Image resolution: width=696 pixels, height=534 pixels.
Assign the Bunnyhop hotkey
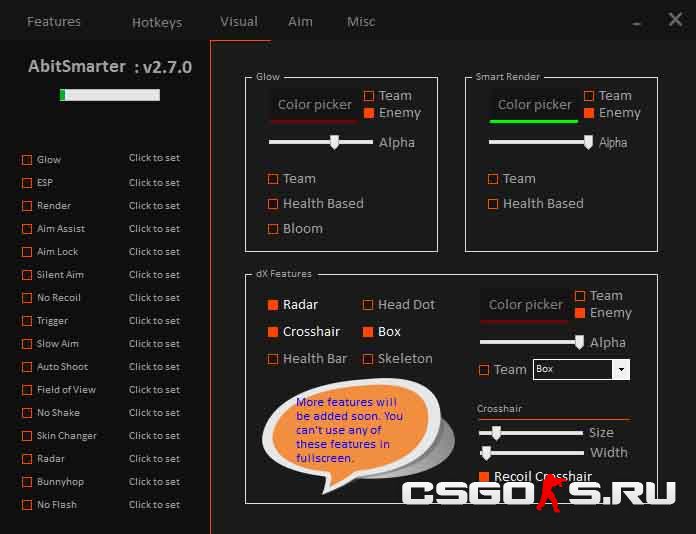(154, 482)
